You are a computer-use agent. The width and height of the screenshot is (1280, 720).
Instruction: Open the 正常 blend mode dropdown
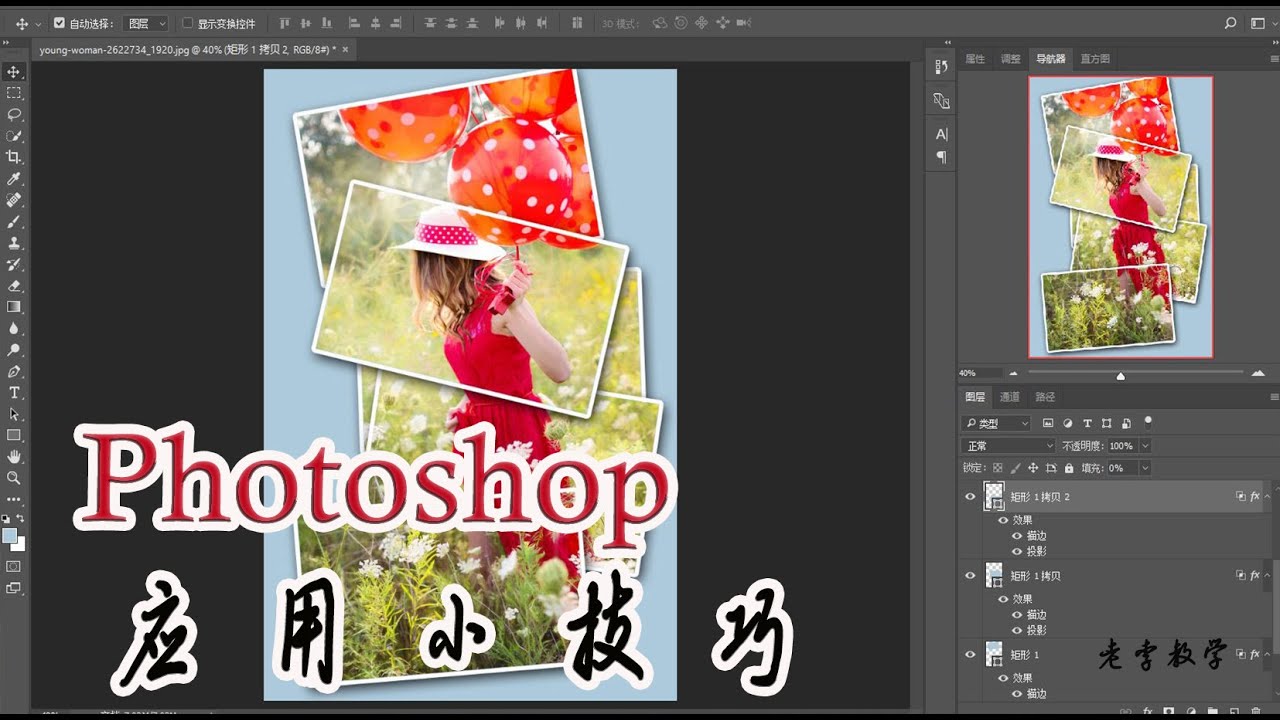1008,446
